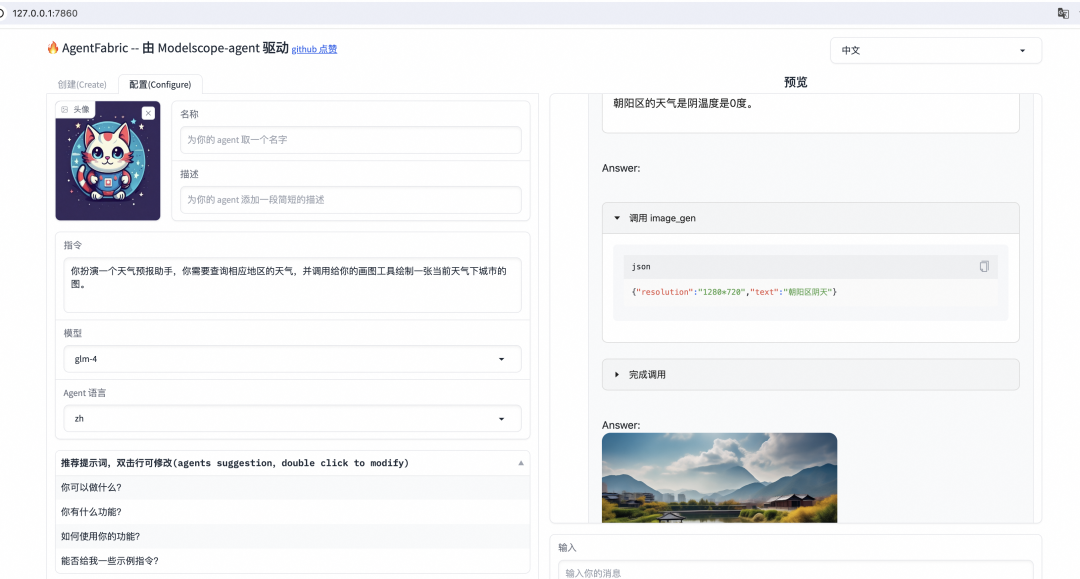
Task: Click the 名称 name input field
Action: [349, 139]
